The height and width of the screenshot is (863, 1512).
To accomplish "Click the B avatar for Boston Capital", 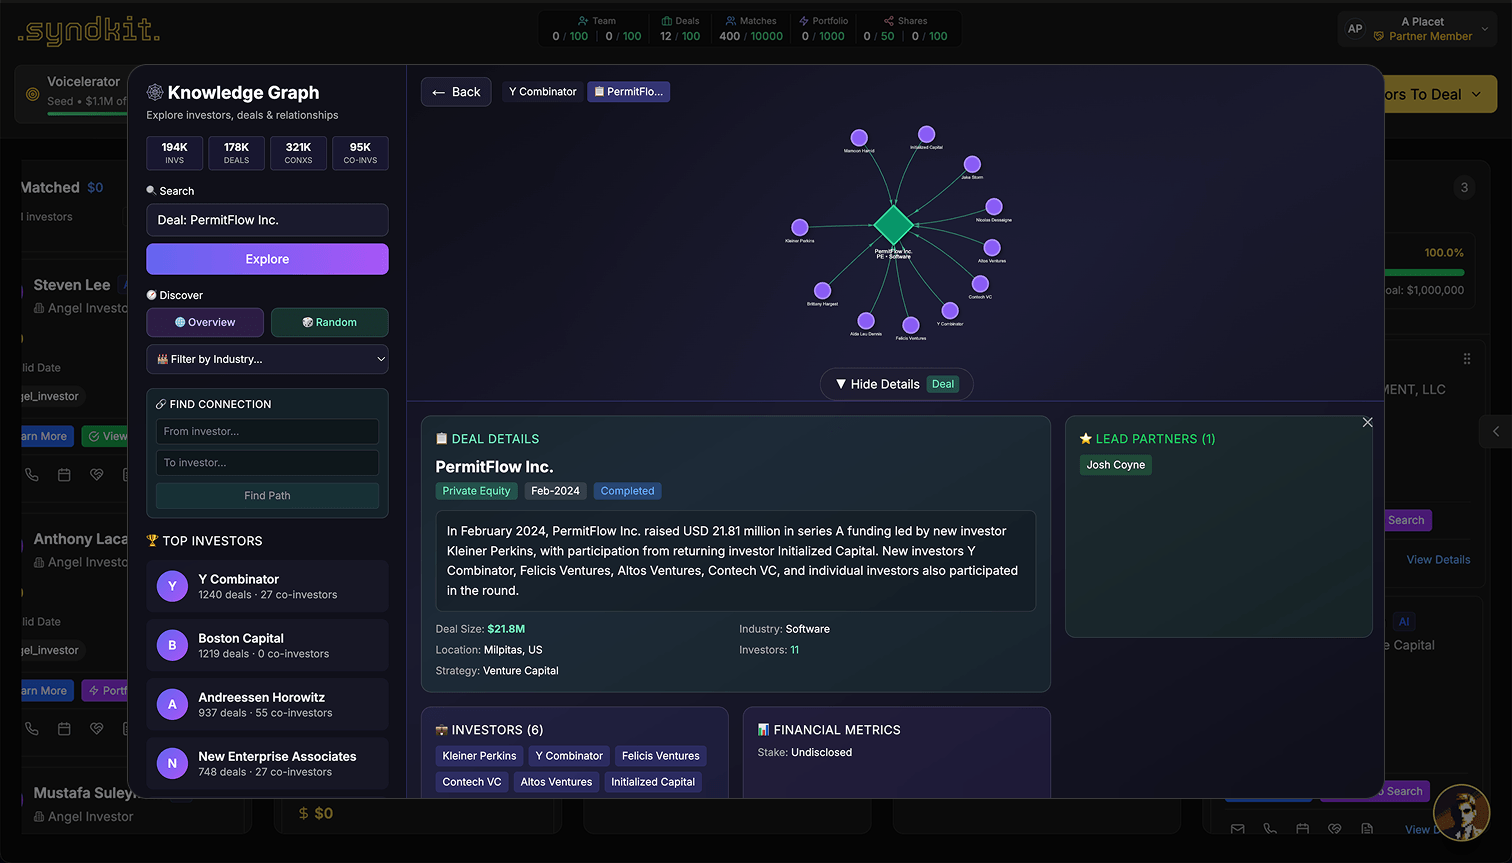I will [172, 645].
